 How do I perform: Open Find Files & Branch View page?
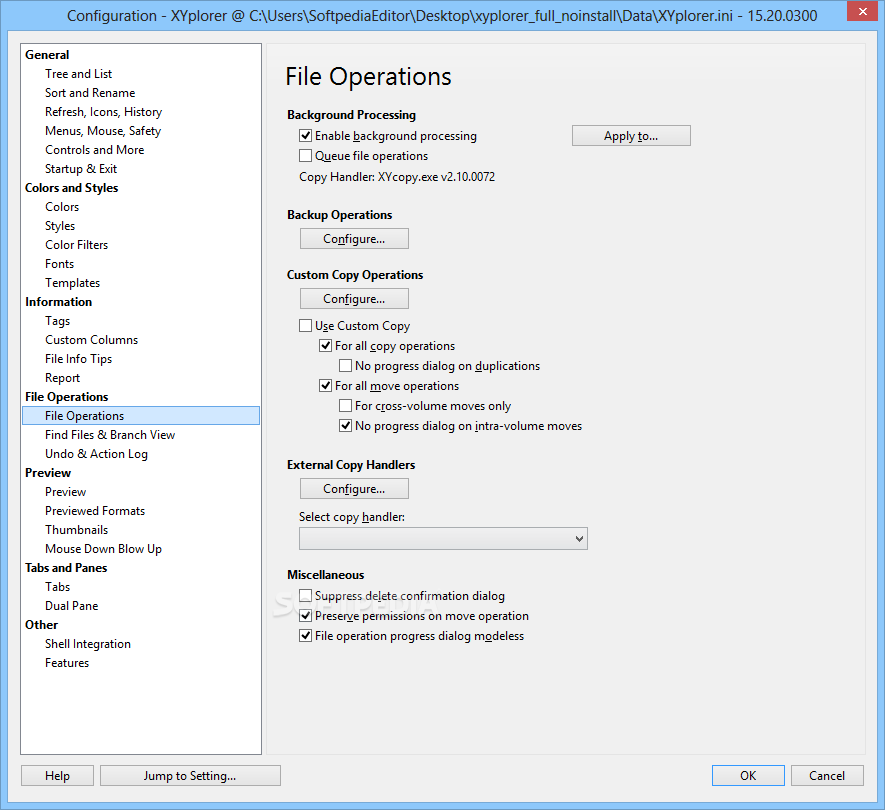(x=110, y=435)
